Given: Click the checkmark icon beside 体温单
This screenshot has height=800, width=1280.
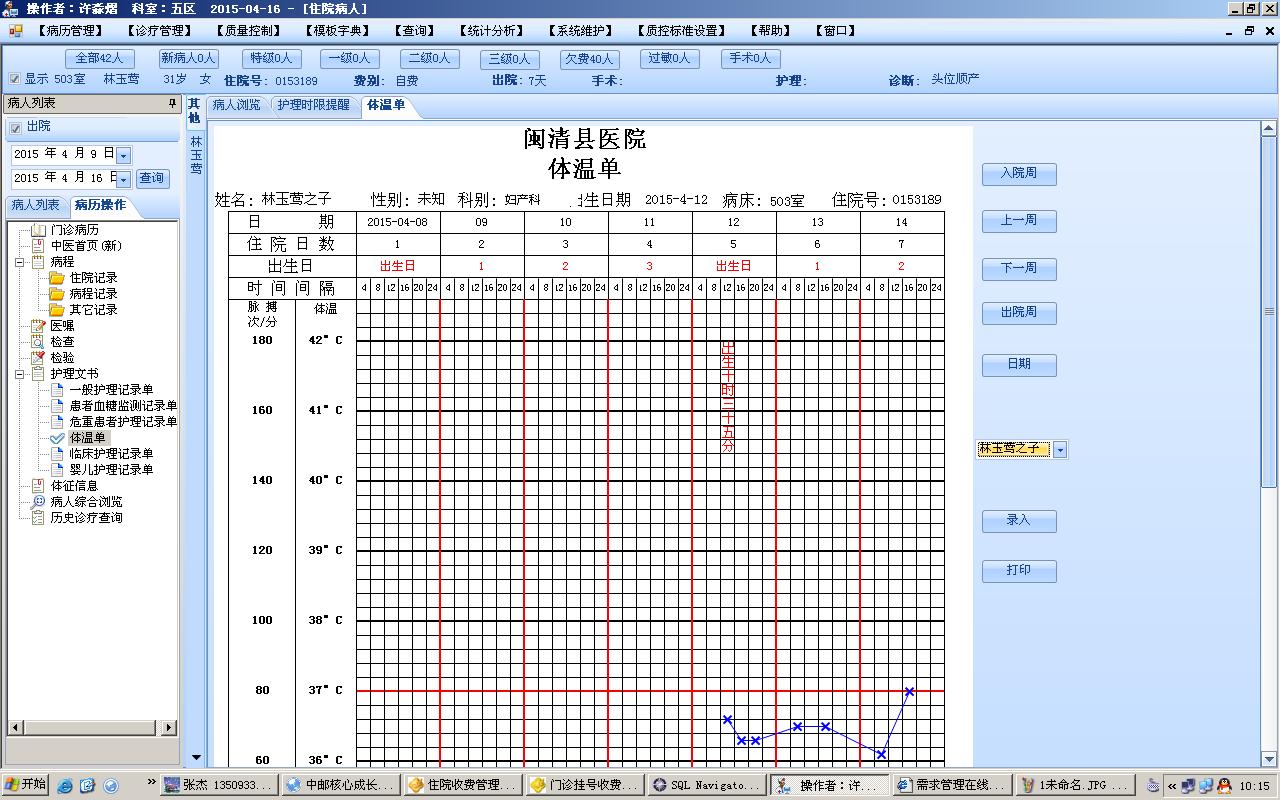Looking at the screenshot, I should coord(57,438).
